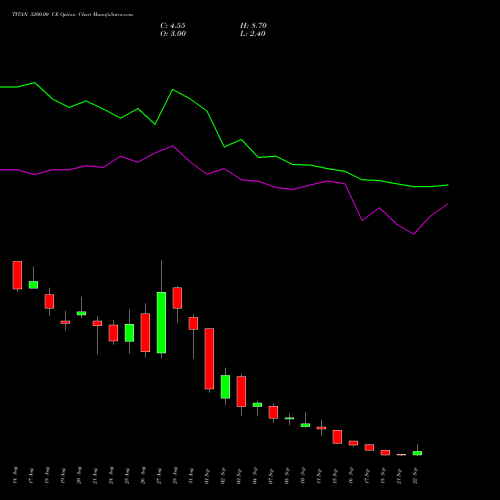Click the TITAN 3200.00 CE Option Chart title
500x500 pixels.
(73, 15)
